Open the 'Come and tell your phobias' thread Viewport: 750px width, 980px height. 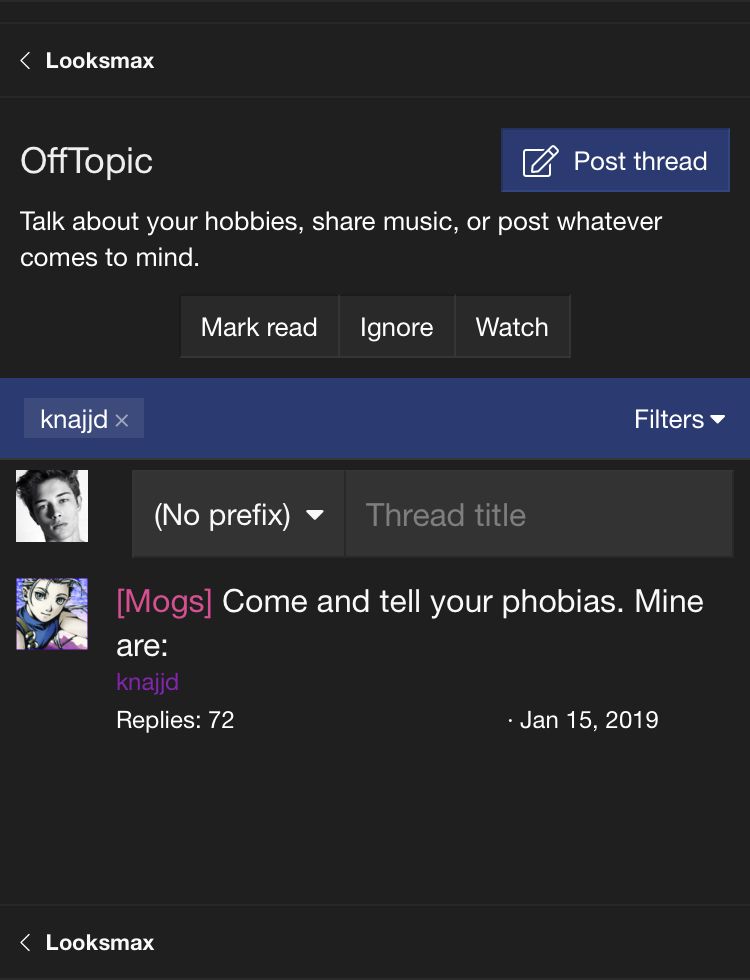pyautogui.click(x=410, y=623)
